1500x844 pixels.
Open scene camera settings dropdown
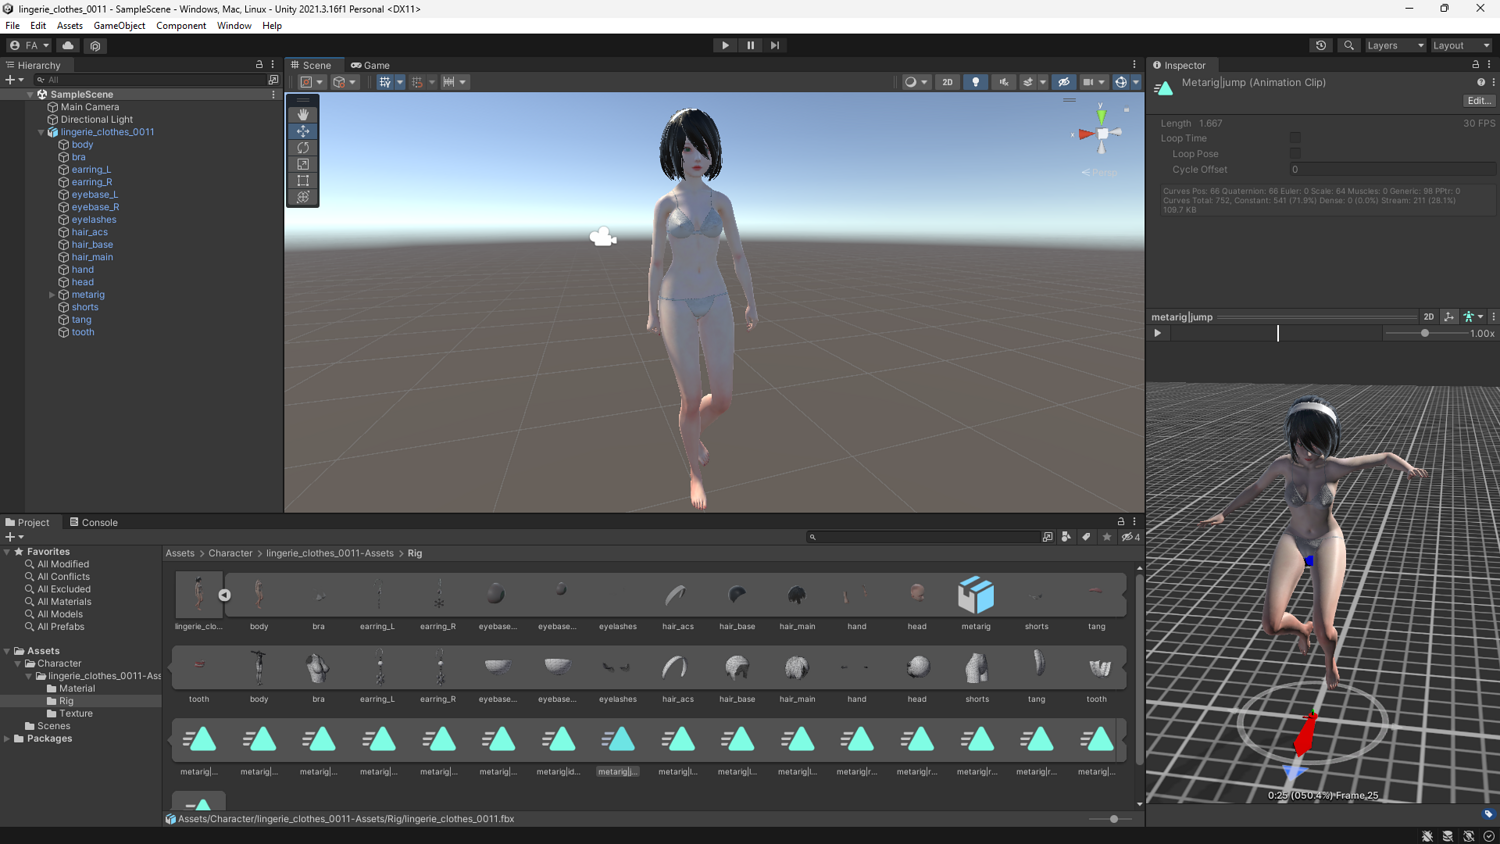(1094, 82)
